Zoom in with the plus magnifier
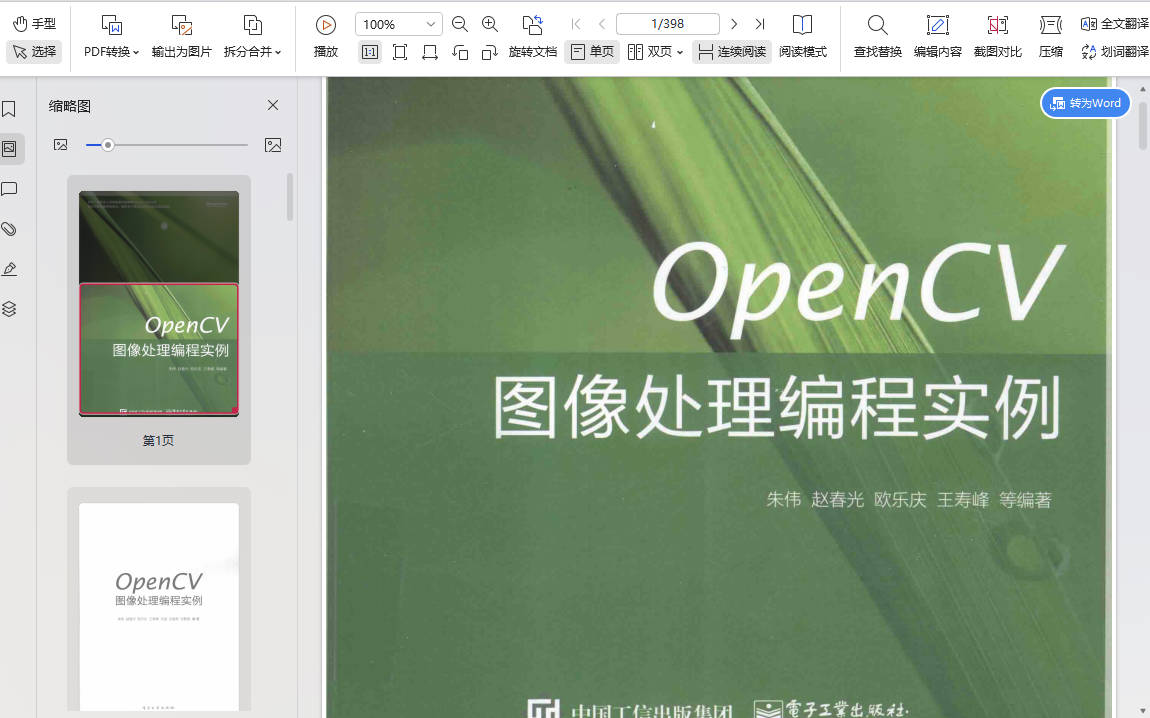 click(490, 24)
